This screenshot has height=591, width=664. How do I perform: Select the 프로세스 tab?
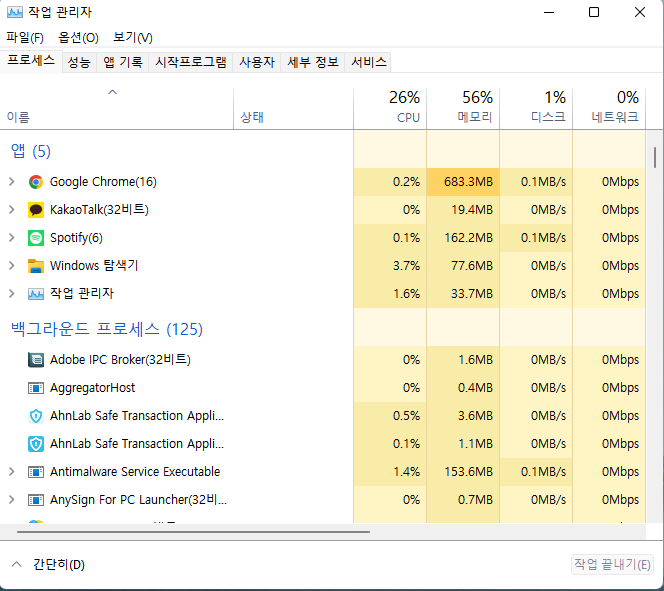coord(31,61)
